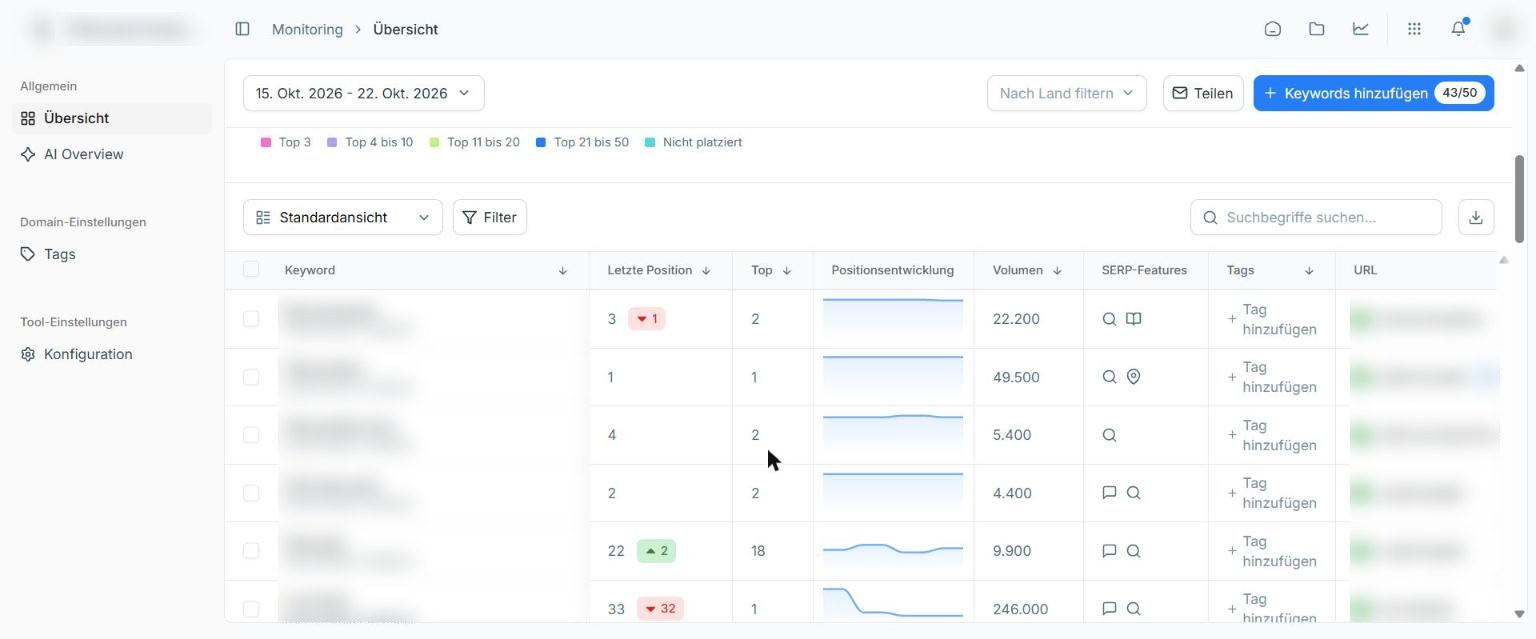1536x639 pixels.
Task: Add tag in the 5.400 volume row
Action: (1272, 435)
